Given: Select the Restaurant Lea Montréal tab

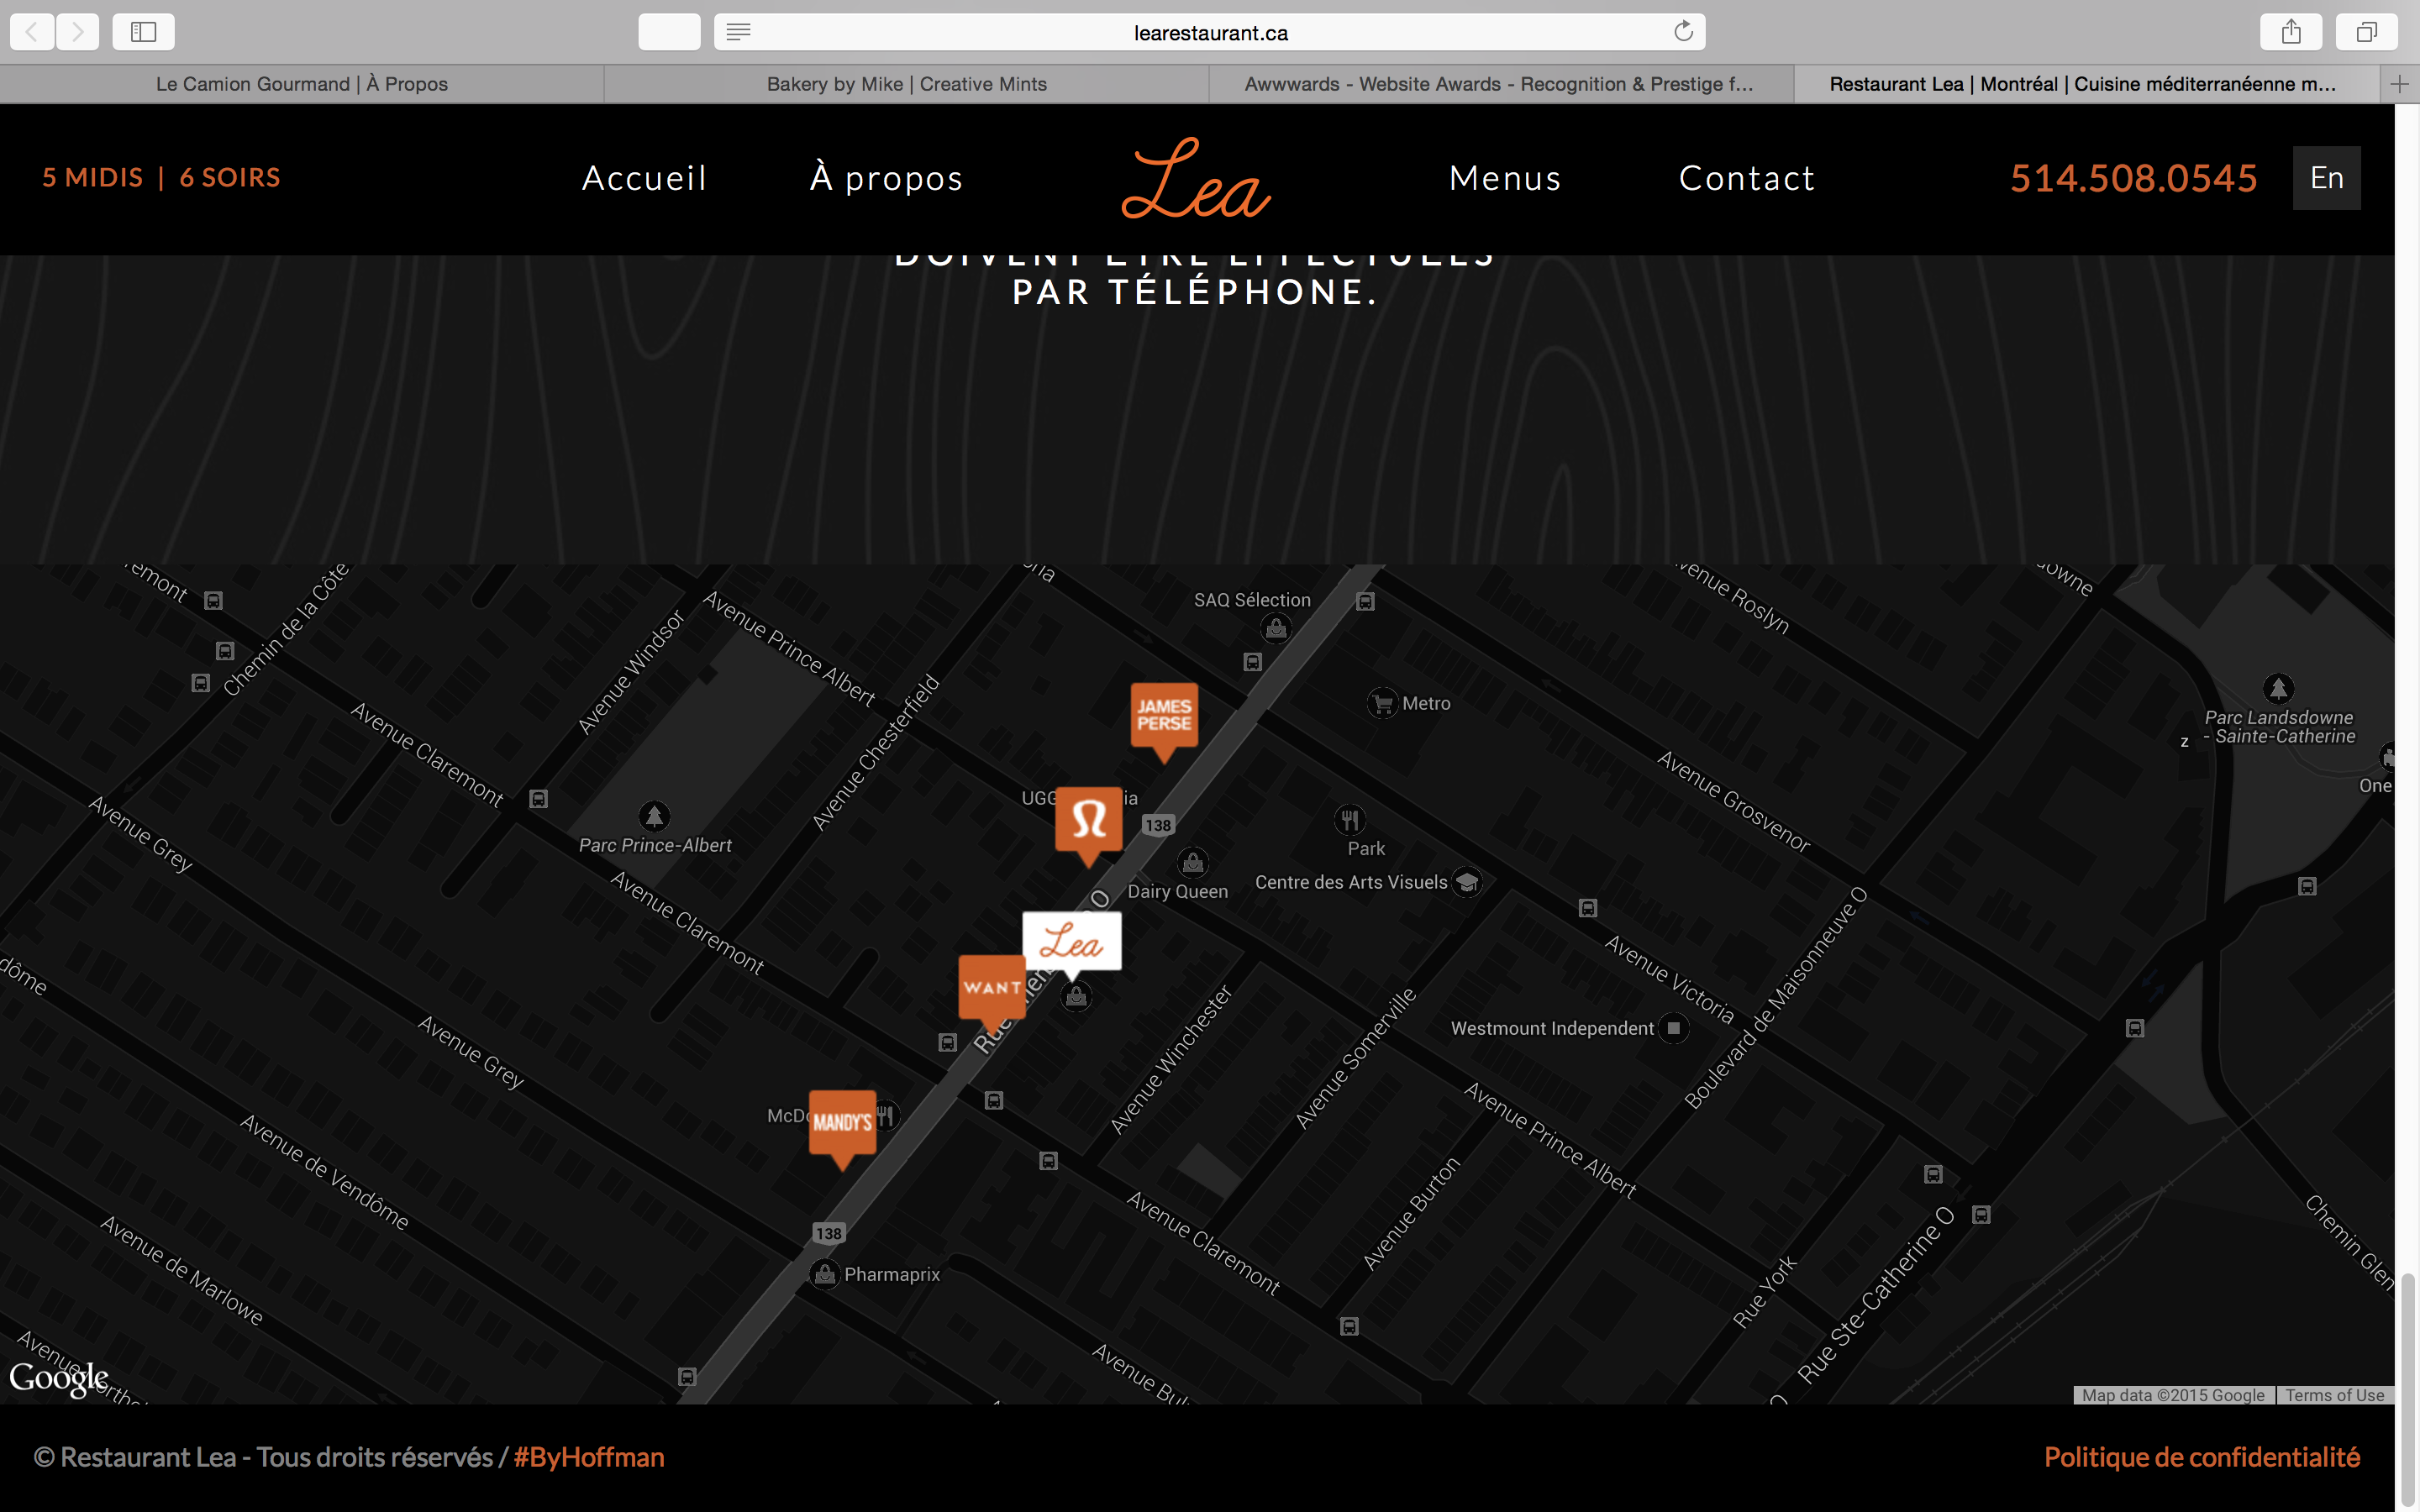Looking at the screenshot, I should tap(2086, 84).
